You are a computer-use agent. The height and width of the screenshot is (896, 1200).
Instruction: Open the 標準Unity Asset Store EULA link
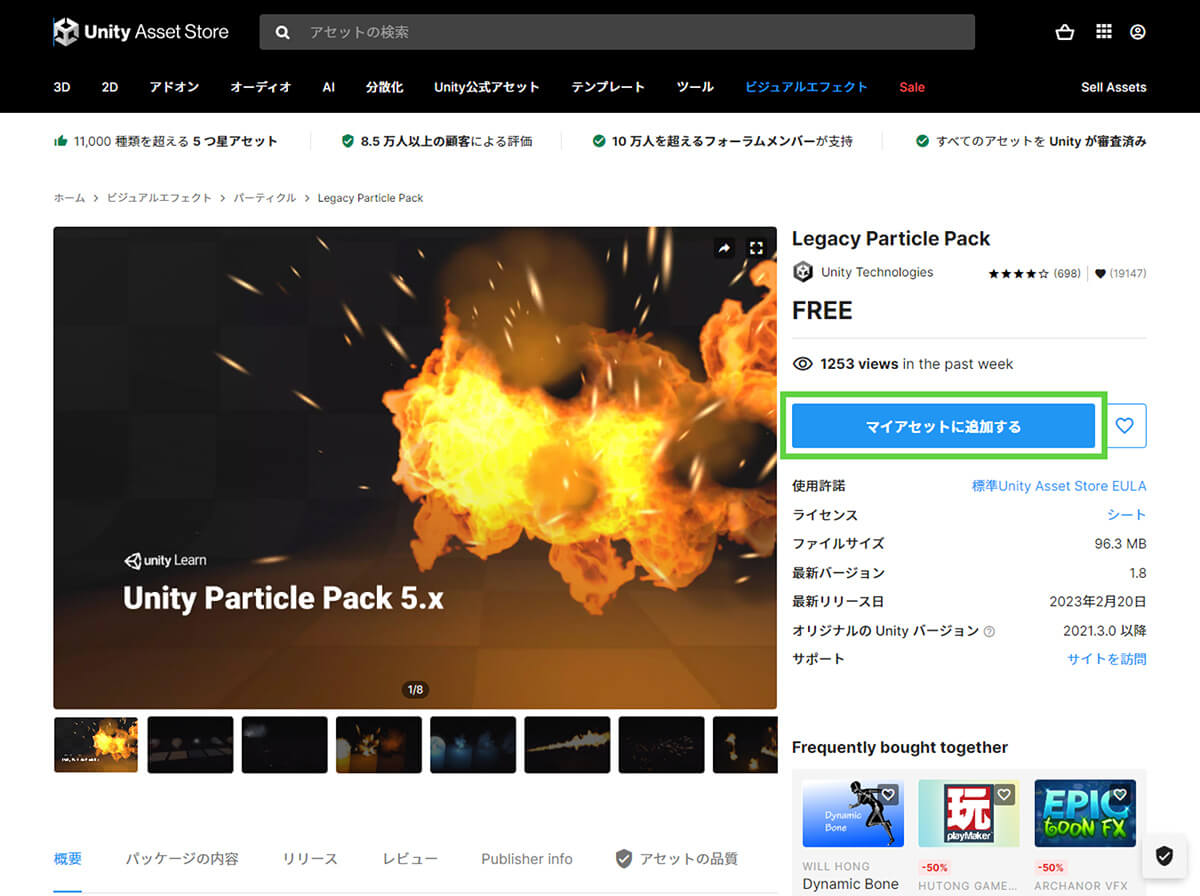point(1059,486)
